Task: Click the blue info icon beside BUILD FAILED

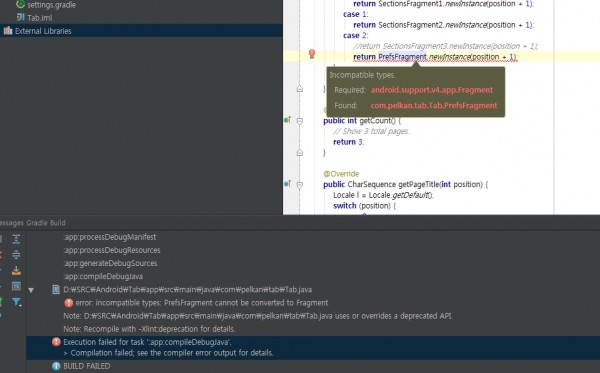Action: (x=56, y=366)
